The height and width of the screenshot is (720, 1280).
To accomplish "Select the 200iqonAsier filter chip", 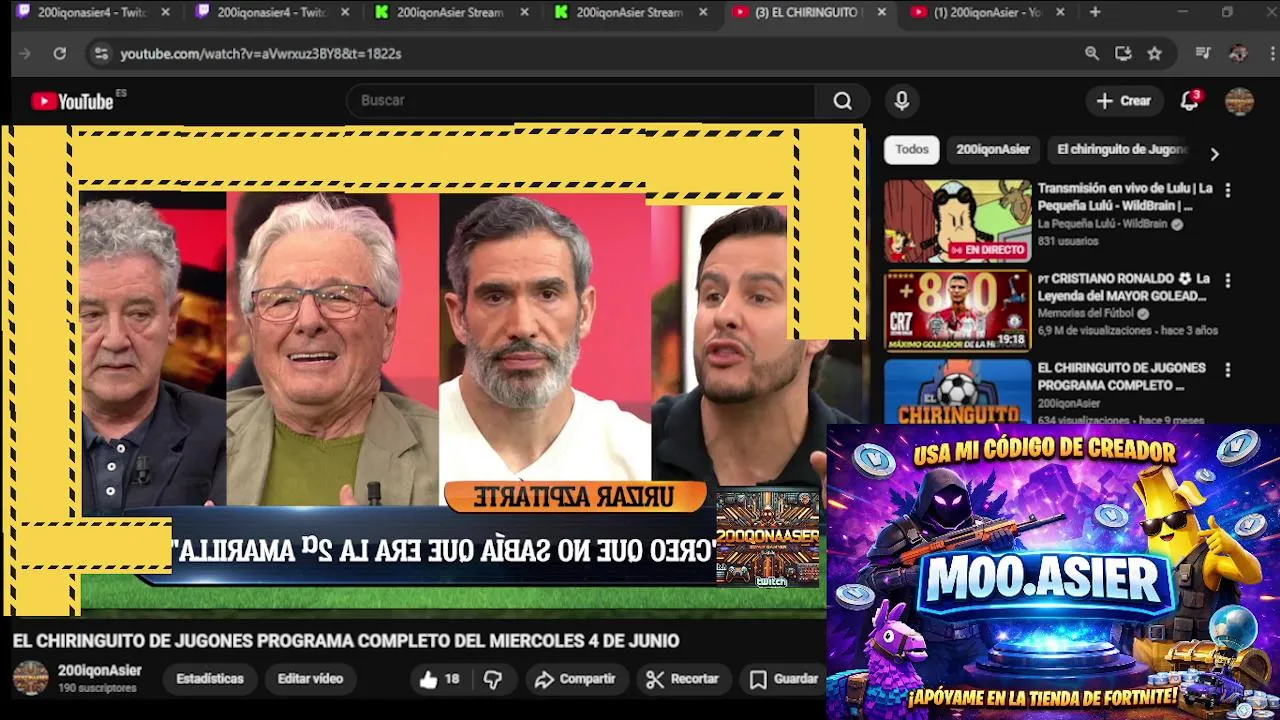I will (993, 149).
